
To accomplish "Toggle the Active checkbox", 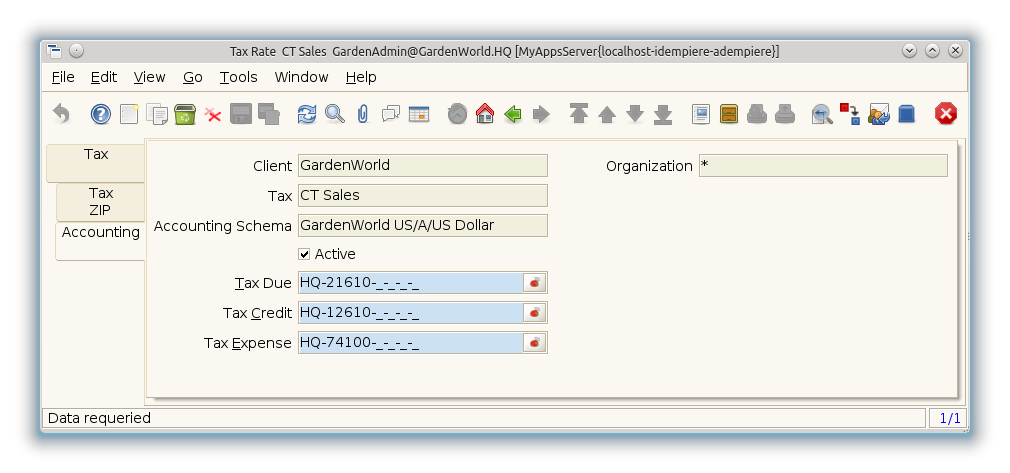I will click(x=305, y=254).
